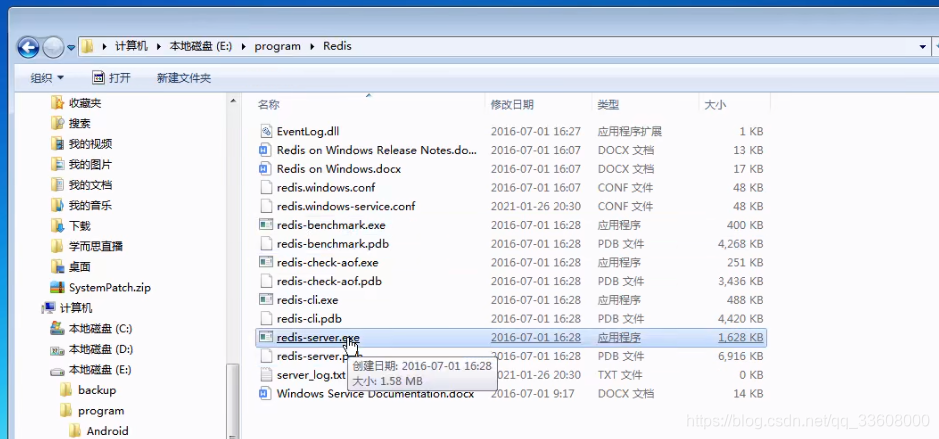Select the file name server_log.txt

(x=311, y=375)
